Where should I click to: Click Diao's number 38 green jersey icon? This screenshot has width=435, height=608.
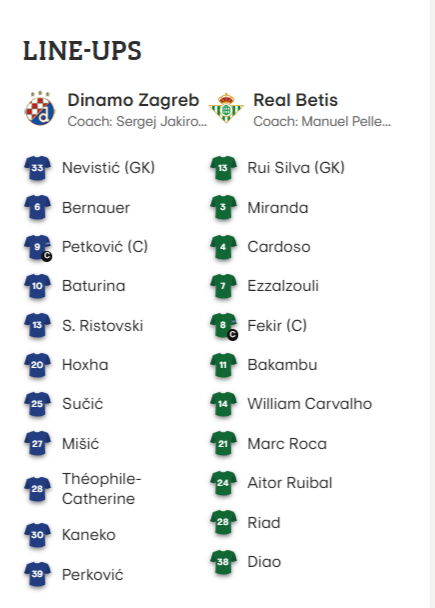[223, 562]
